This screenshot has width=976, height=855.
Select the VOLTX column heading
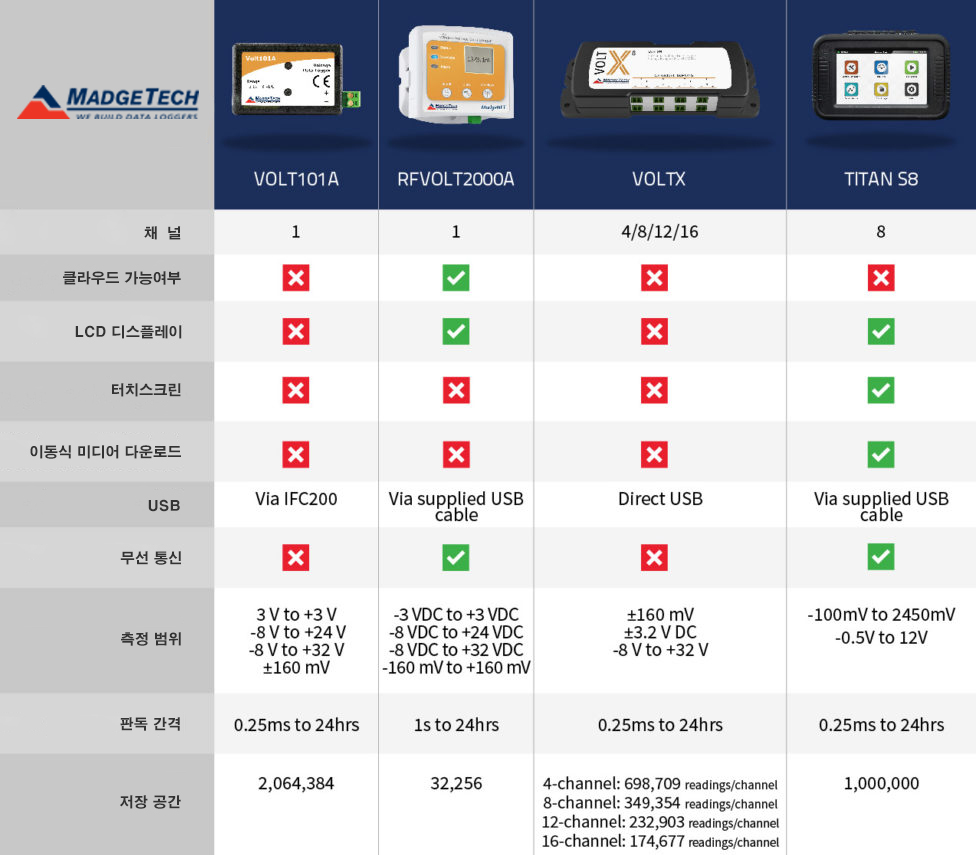[659, 179]
